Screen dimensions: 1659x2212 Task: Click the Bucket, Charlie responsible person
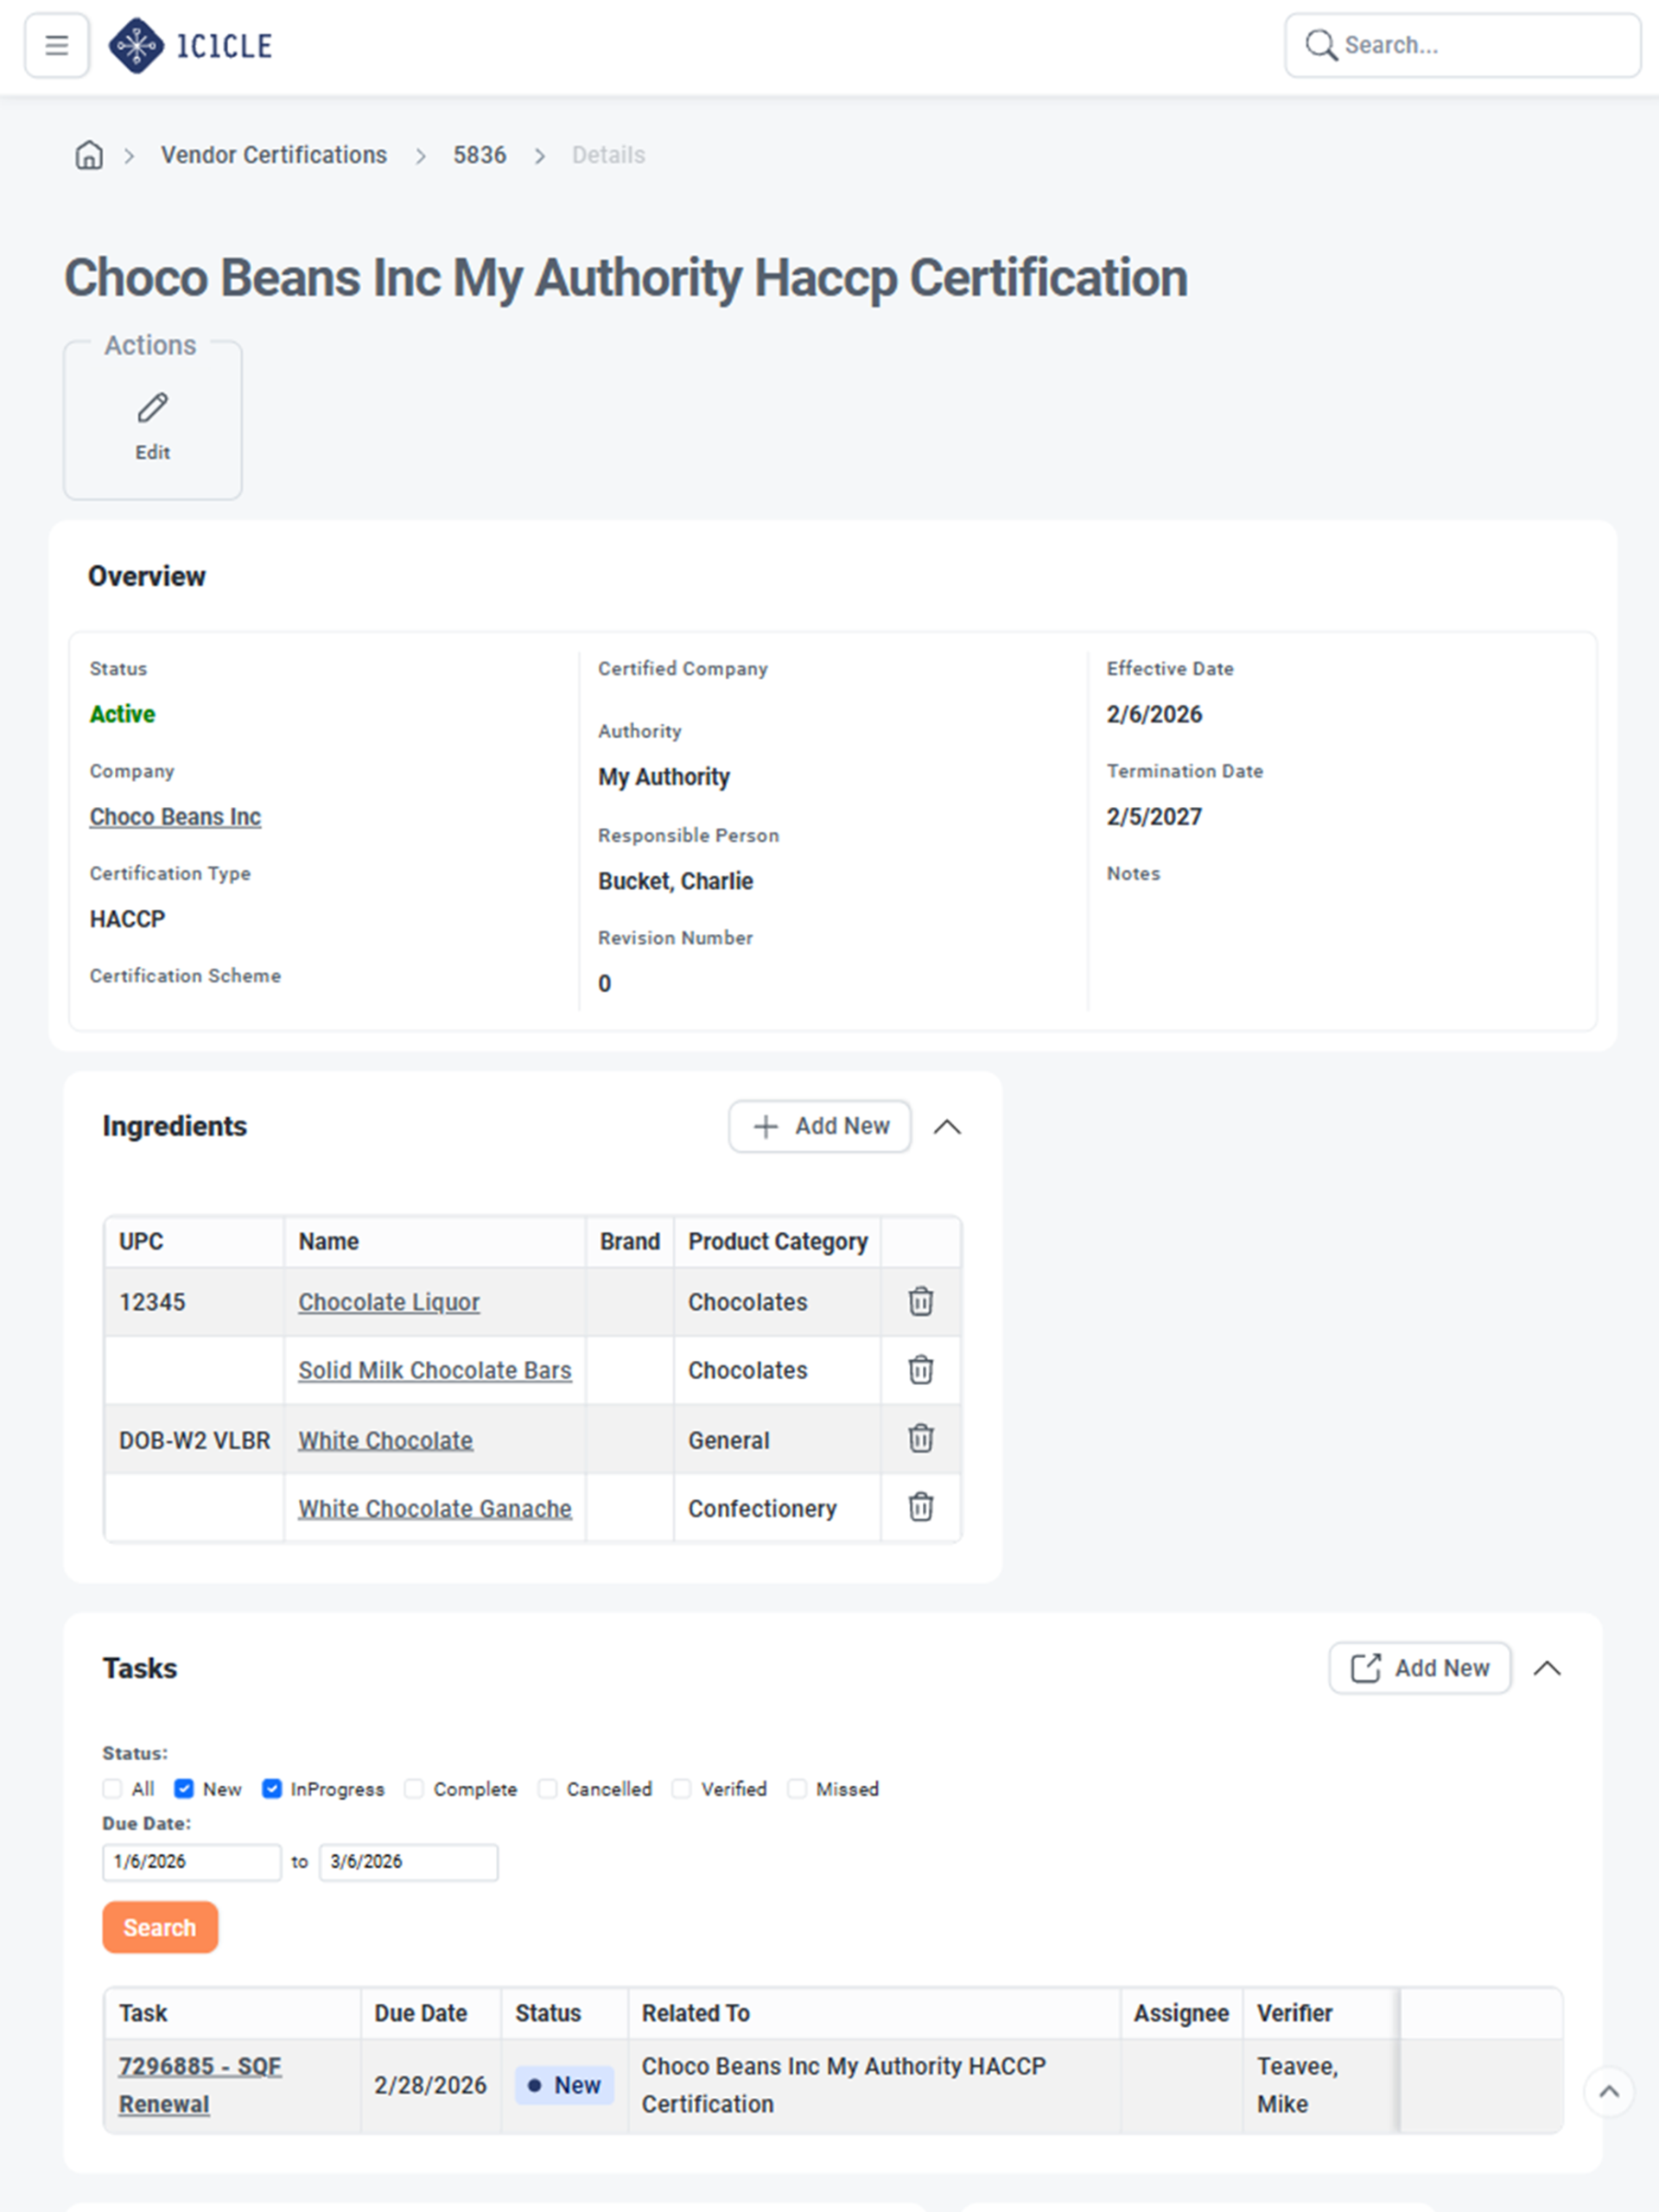[x=676, y=881]
